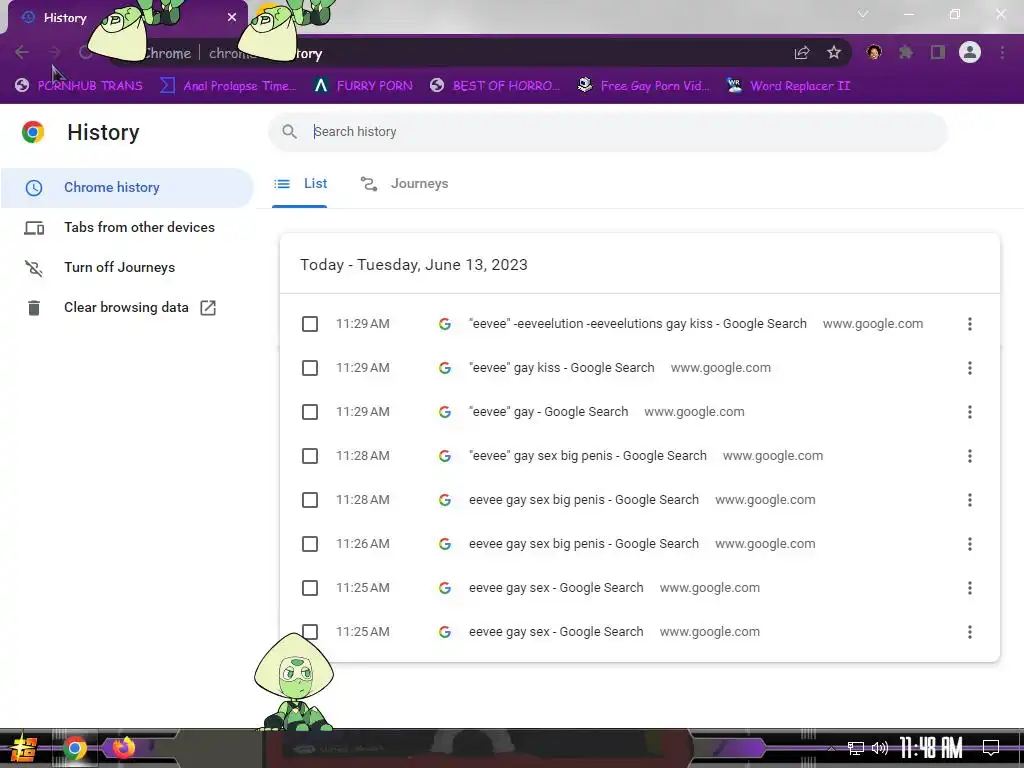Image resolution: width=1024 pixels, height=768 pixels.
Task: Select Chrome history in the sidebar
Action: coord(127,188)
